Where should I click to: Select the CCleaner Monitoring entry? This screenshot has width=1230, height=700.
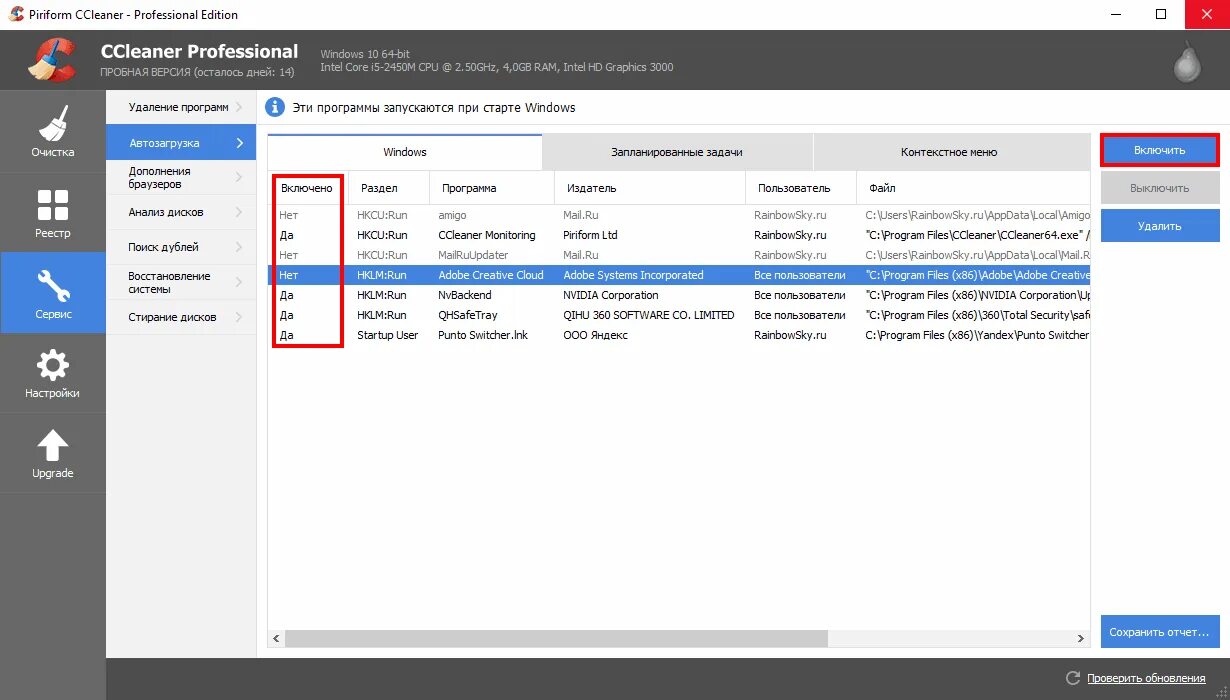[679, 235]
